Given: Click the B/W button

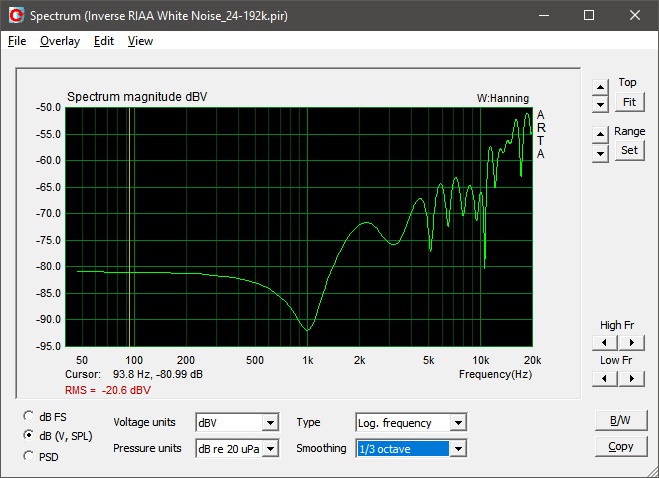Looking at the screenshot, I should coord(621,420).
